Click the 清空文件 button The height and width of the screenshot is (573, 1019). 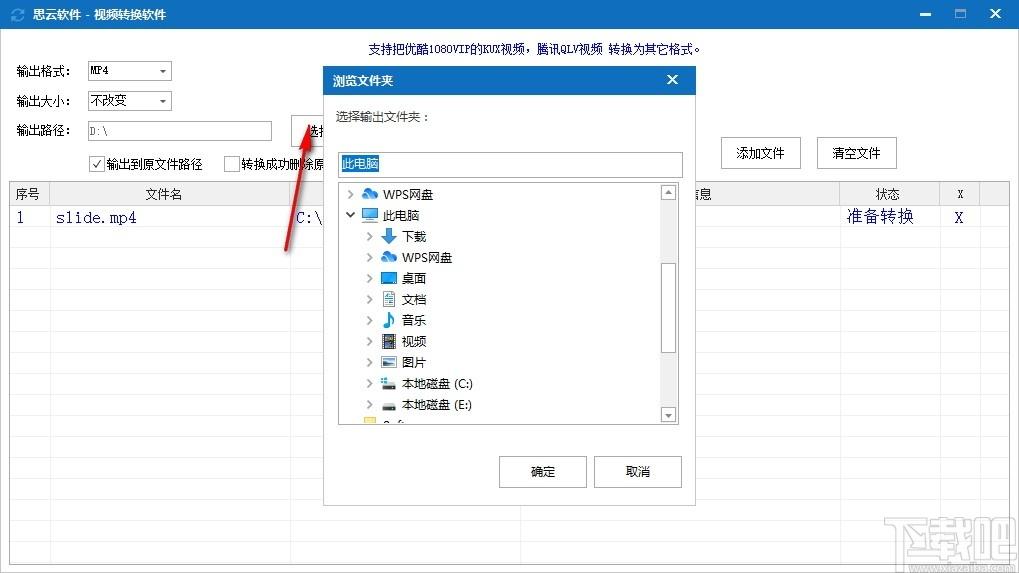[x=857, y=153]
